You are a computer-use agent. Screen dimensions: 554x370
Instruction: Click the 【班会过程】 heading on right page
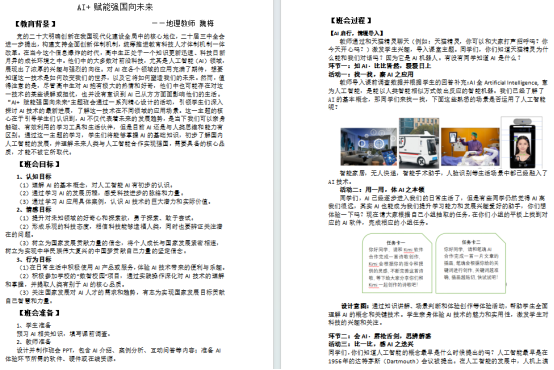351,20
